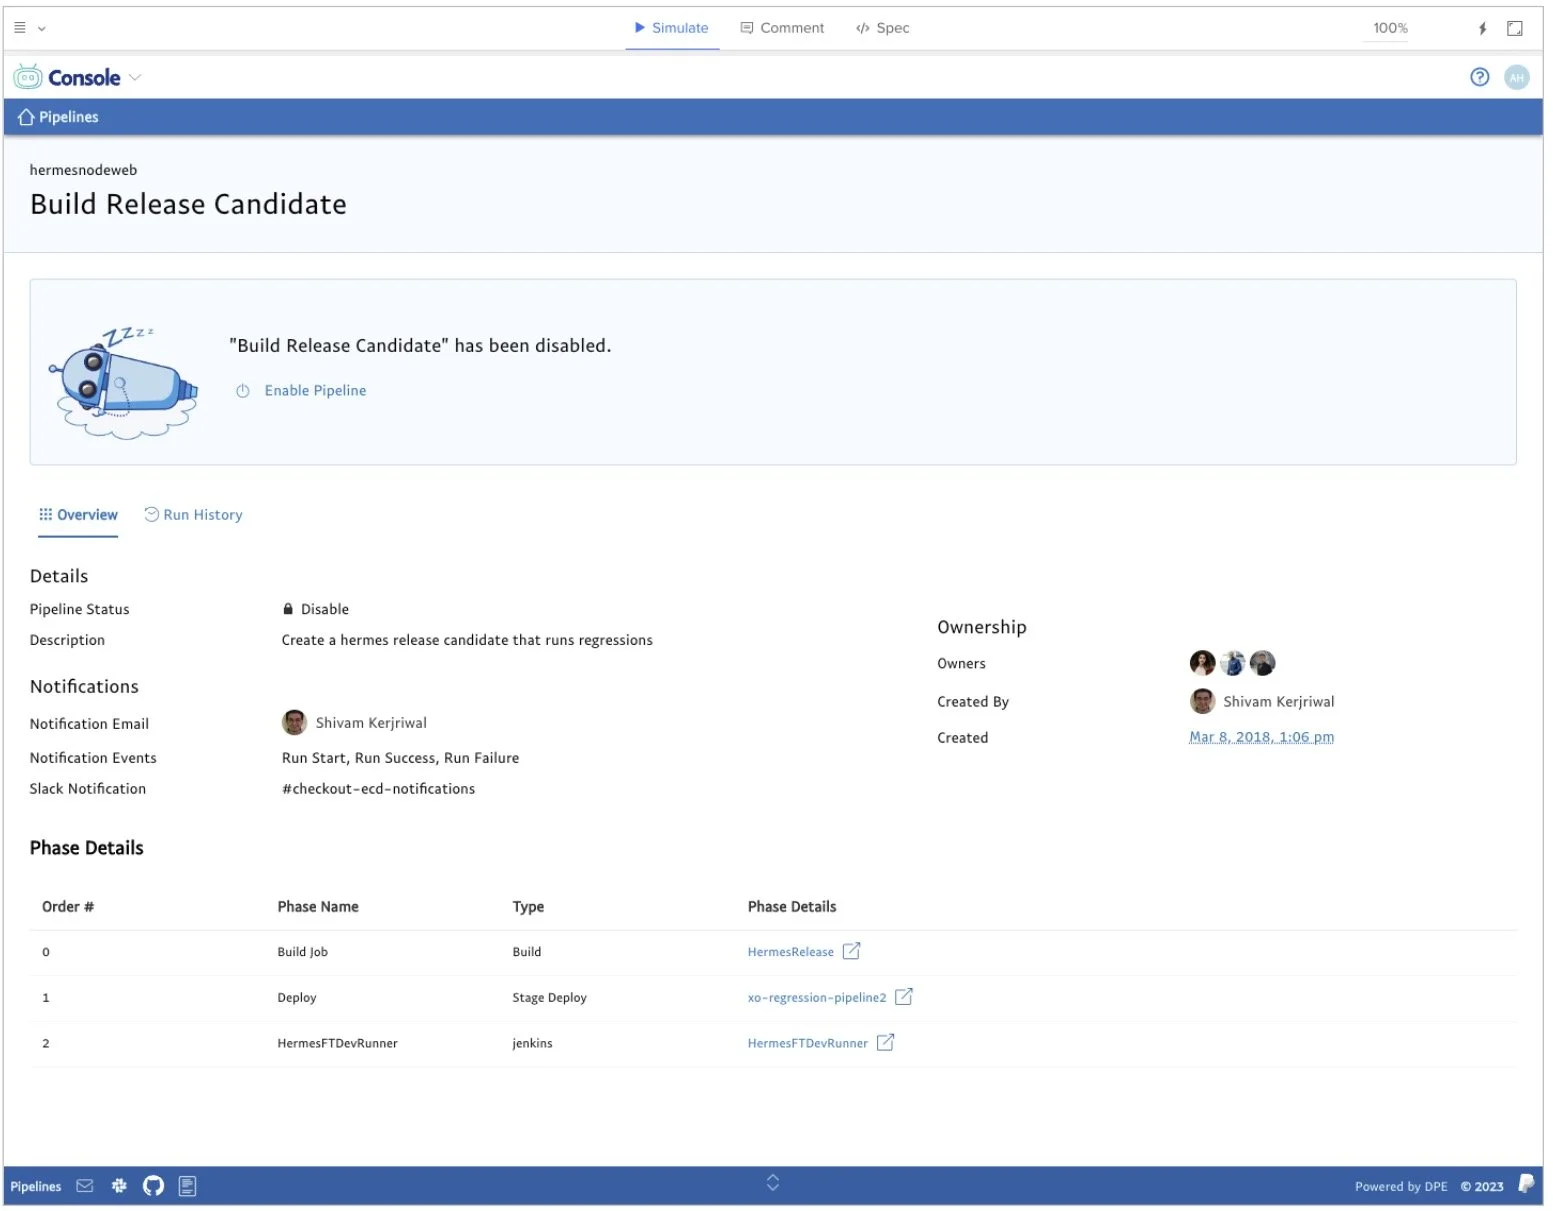Screen dimensions: 1553x1211
Task: Click the Build Job phase name cell
Action: click(x=303, y=952)
